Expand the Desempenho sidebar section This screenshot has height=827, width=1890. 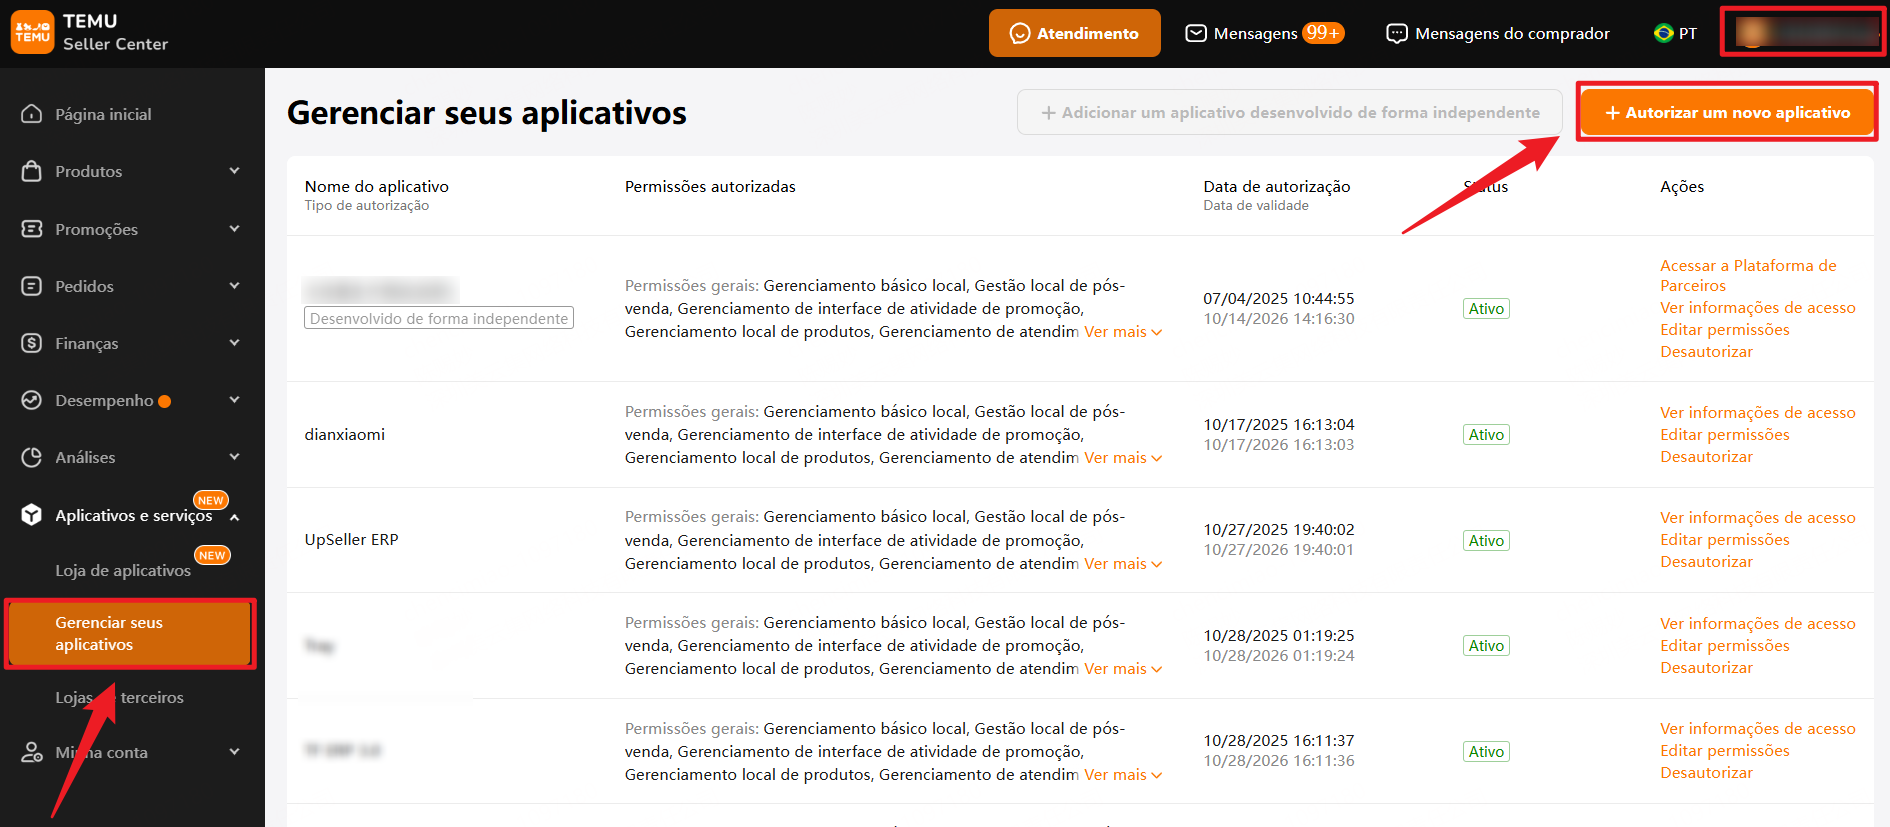[x=234, y=400]
